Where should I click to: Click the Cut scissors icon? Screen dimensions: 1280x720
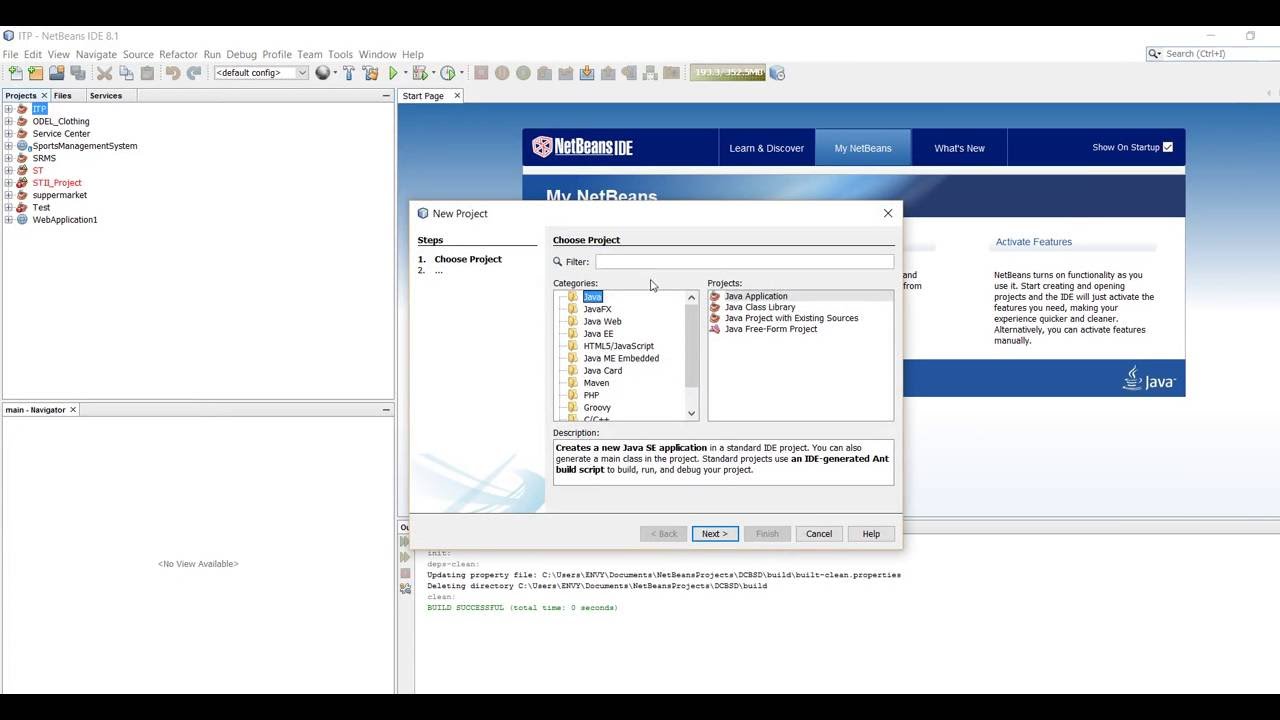pyautogui.click(x=104, y=73)
